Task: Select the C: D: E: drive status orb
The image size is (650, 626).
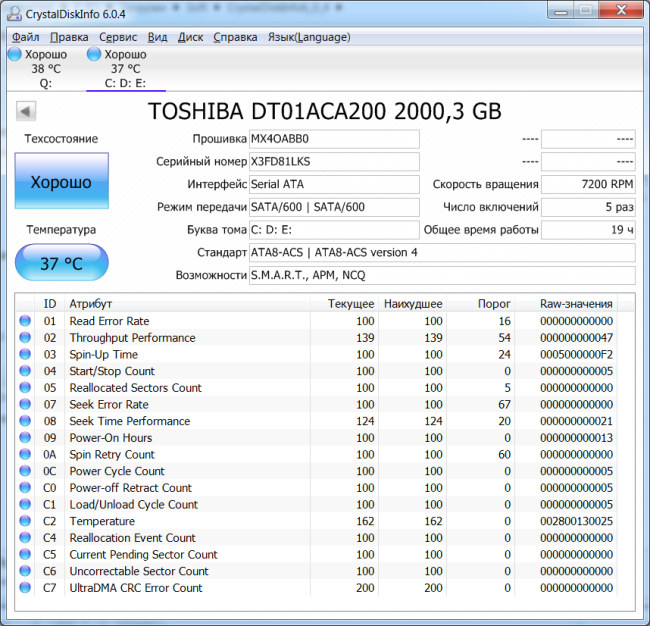Action: tap(94, 54)
